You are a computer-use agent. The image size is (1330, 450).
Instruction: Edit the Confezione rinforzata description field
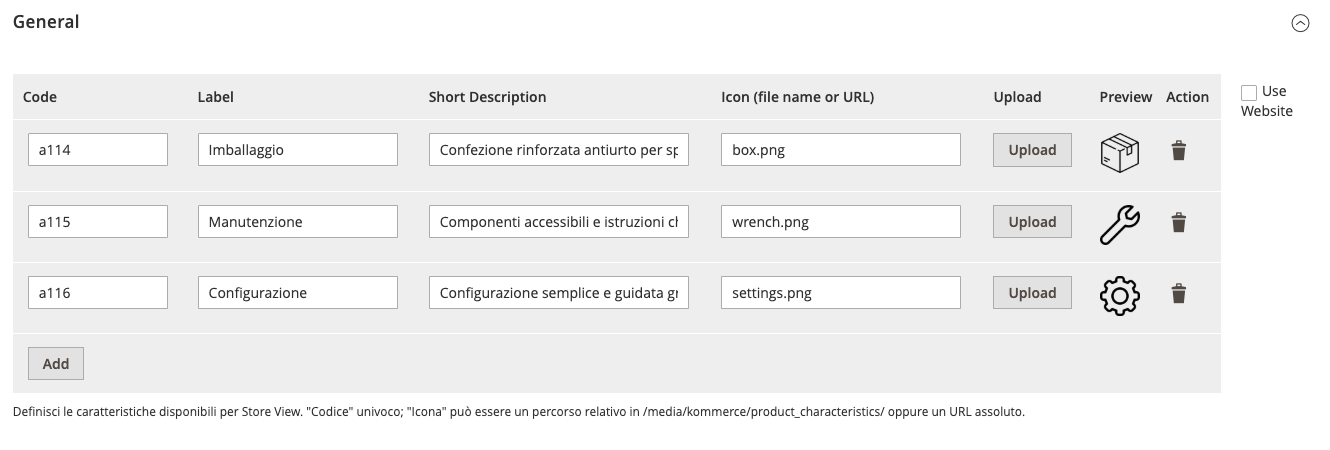[x=559, y=150]
